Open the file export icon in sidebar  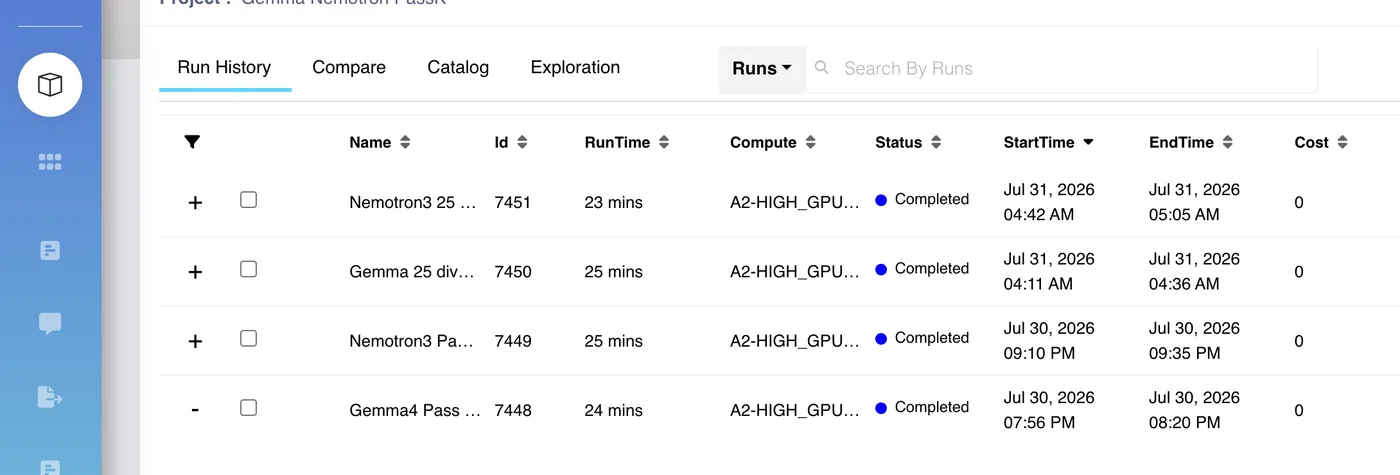tap(50, 397)
